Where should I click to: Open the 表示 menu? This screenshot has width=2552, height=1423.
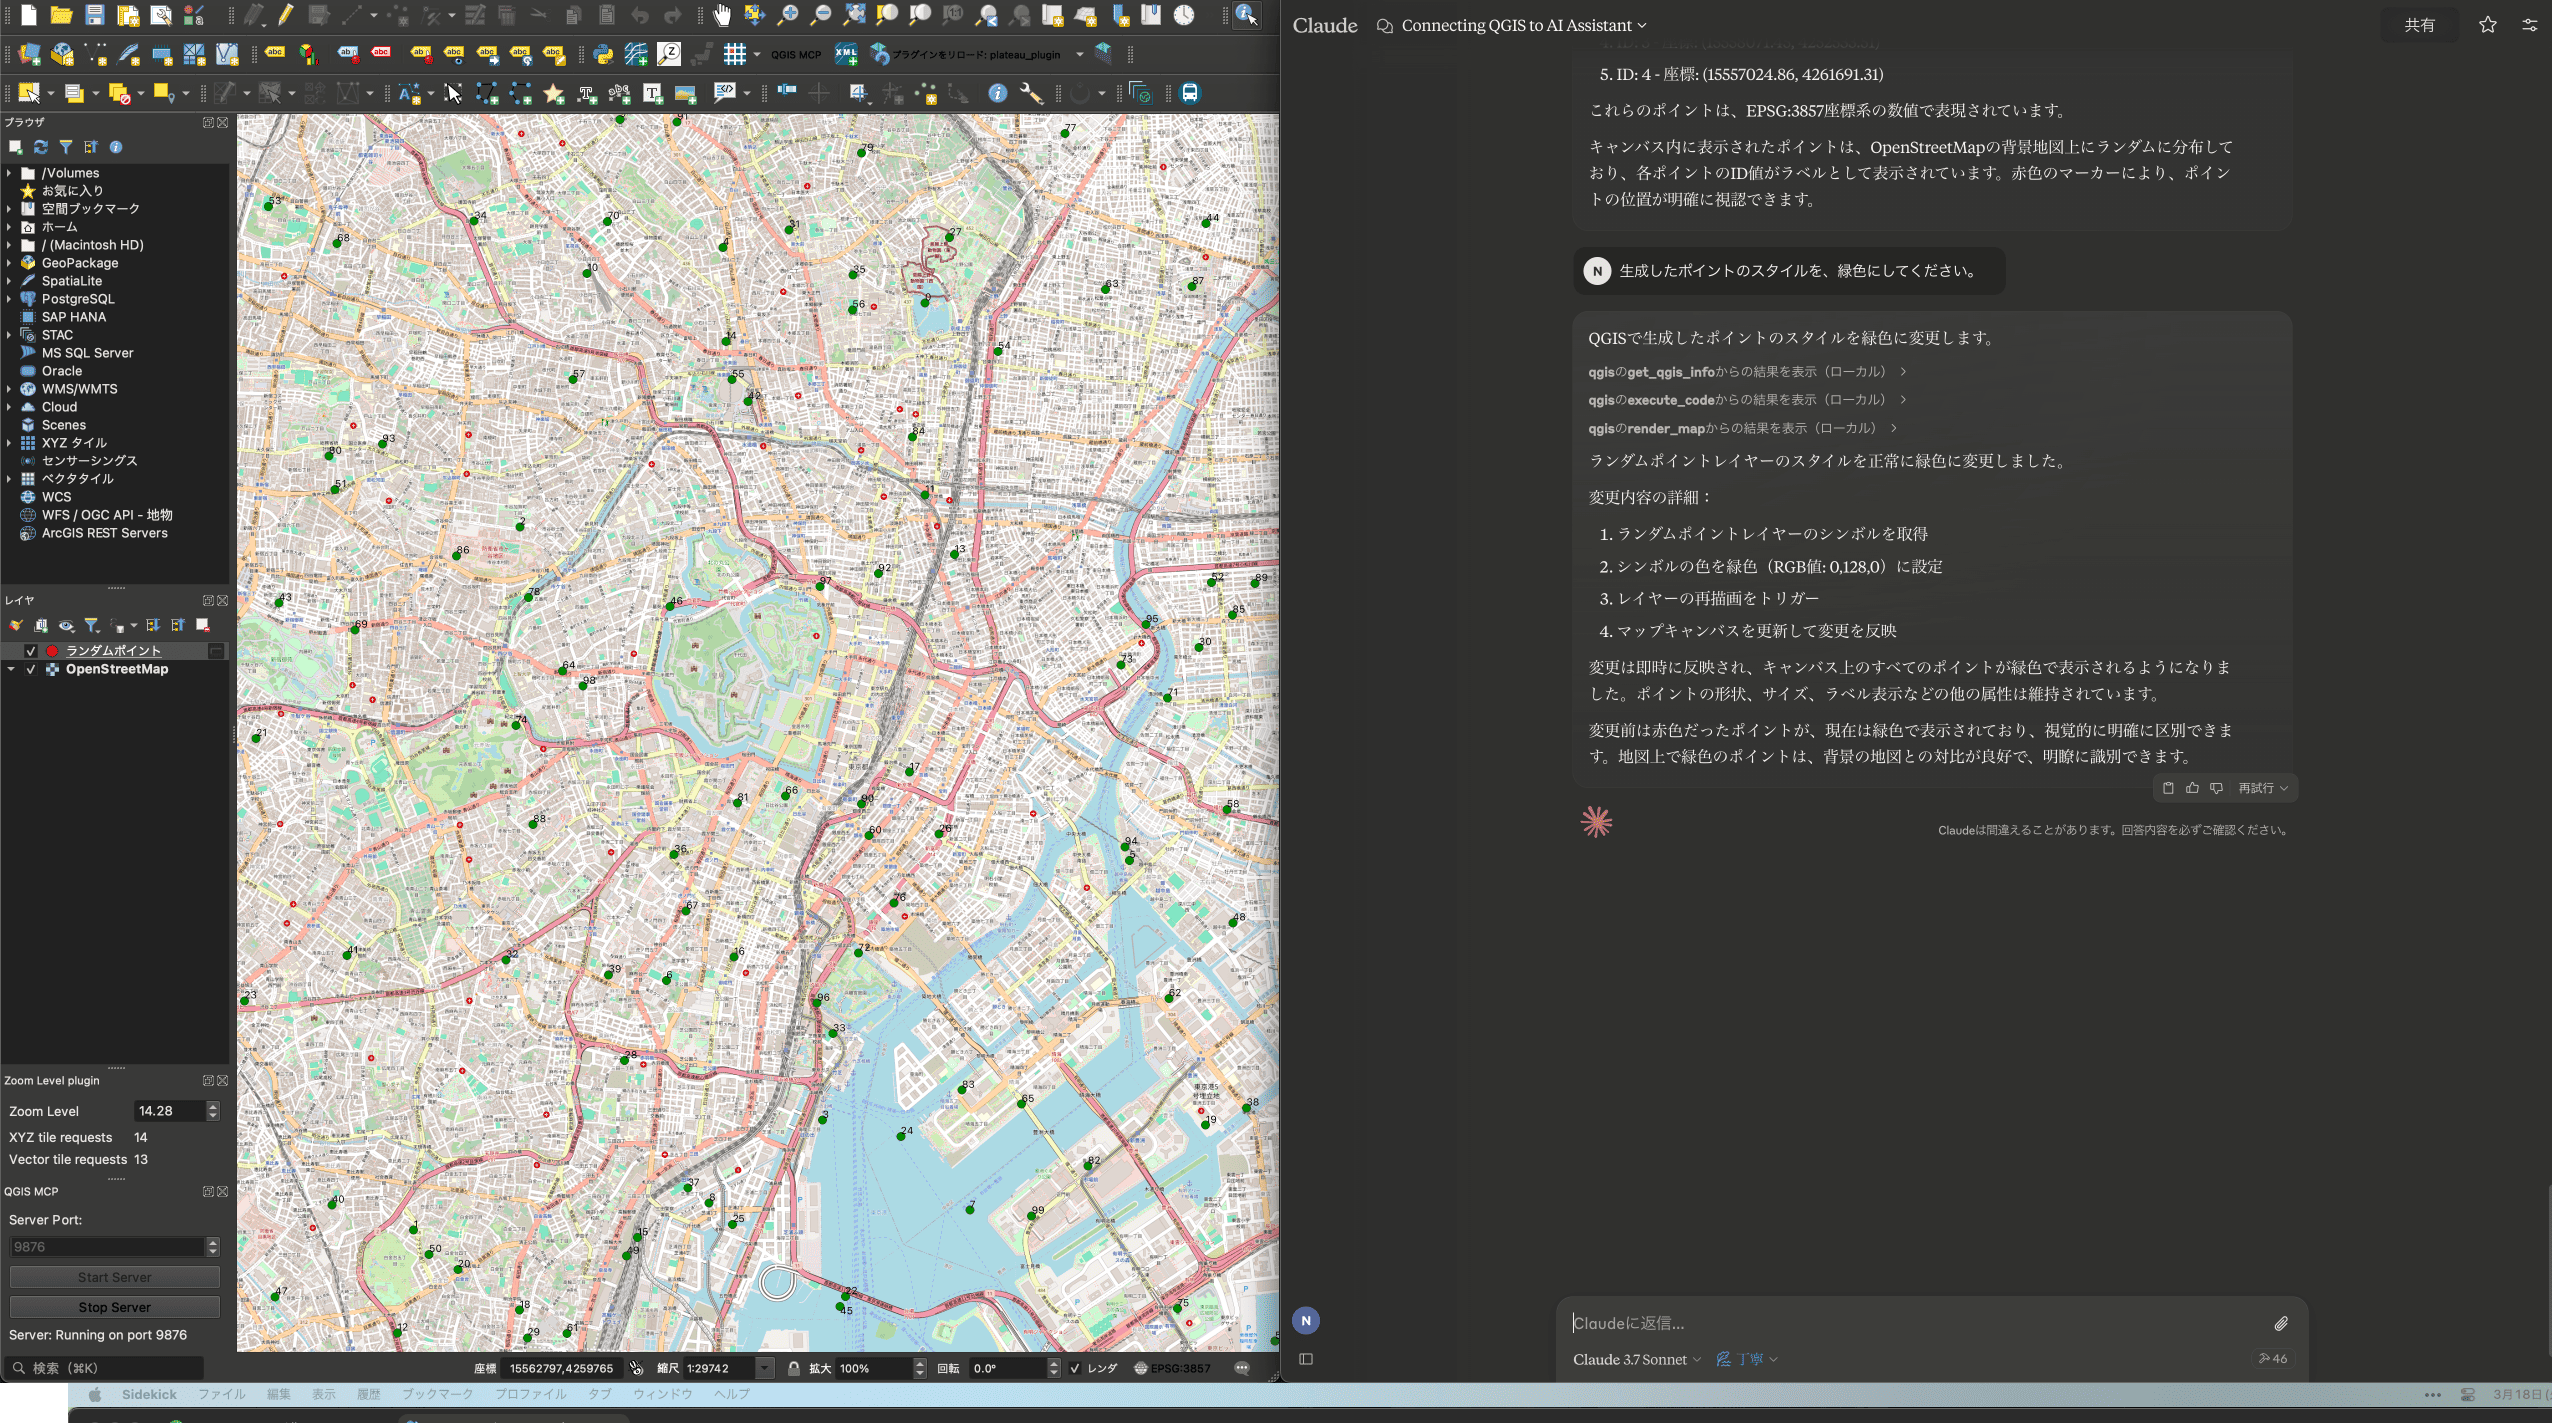click(x=322, y=1393)
